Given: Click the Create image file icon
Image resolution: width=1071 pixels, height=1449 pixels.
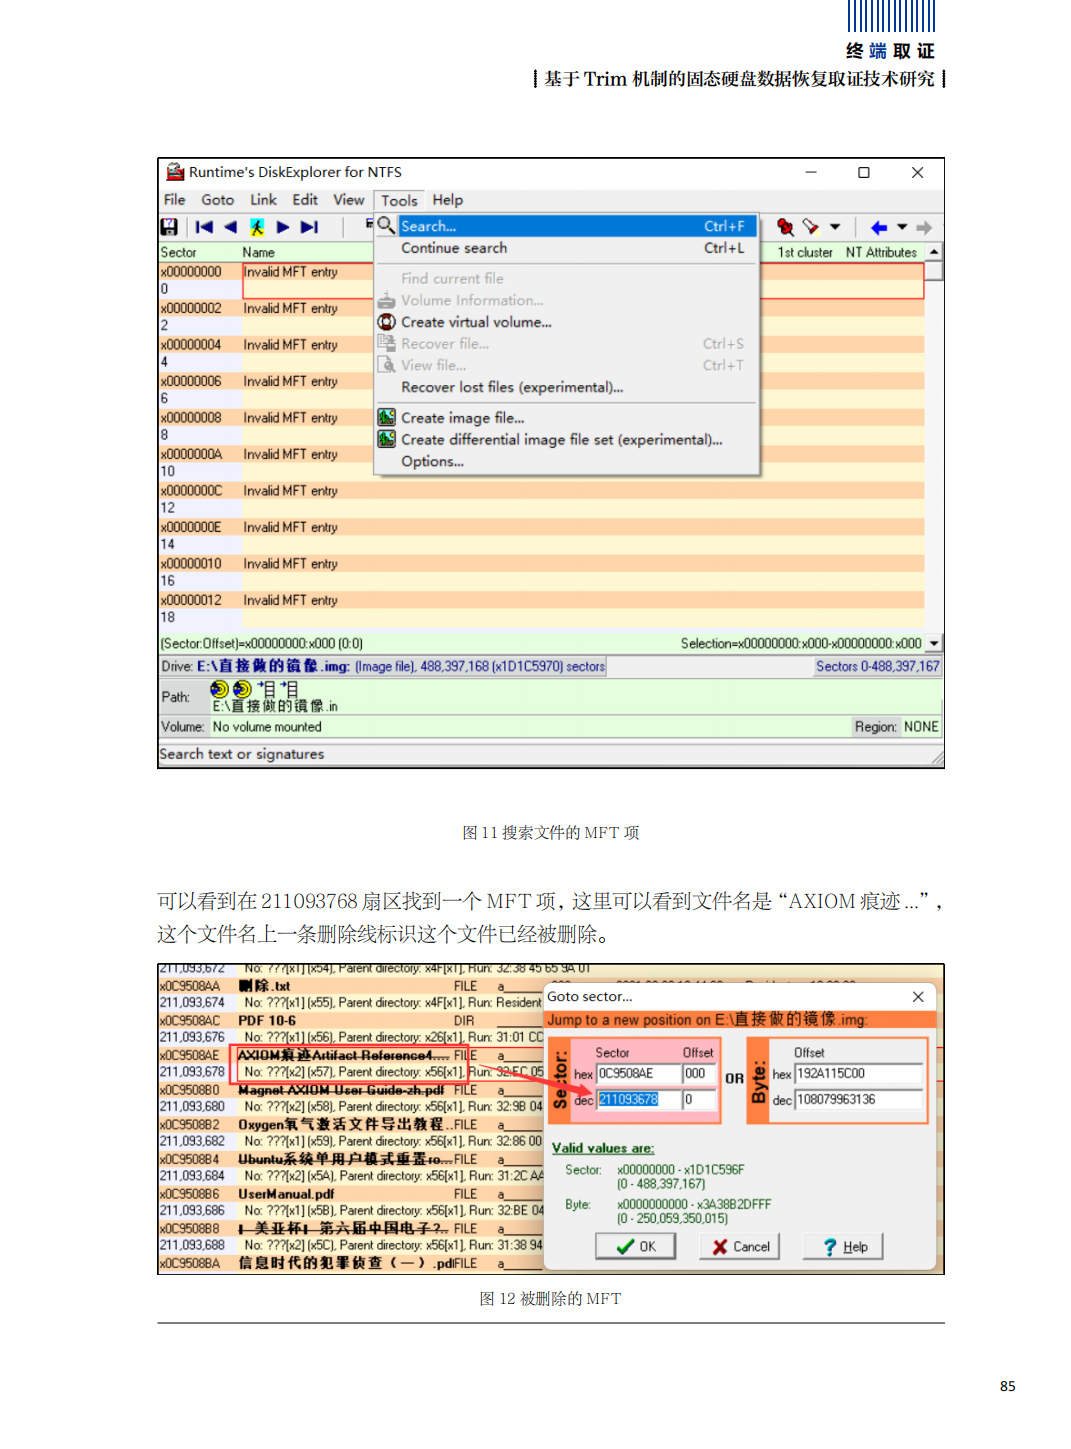Looking at the screenshot, I should tap(386, 417).
